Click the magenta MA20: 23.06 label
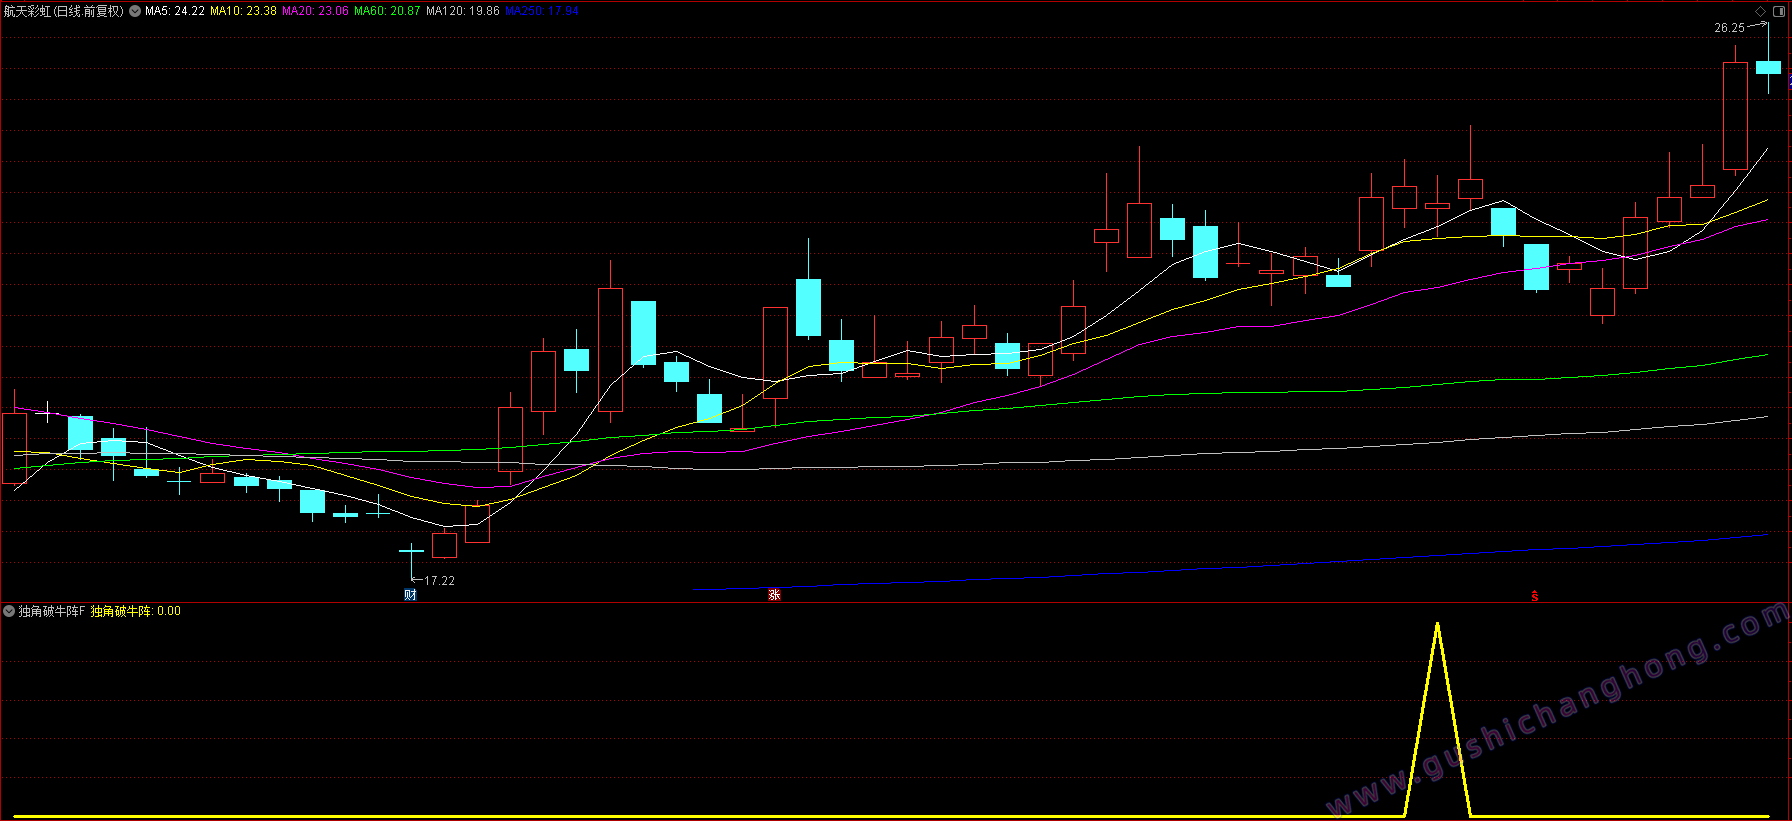 click(x=315, y=11)
